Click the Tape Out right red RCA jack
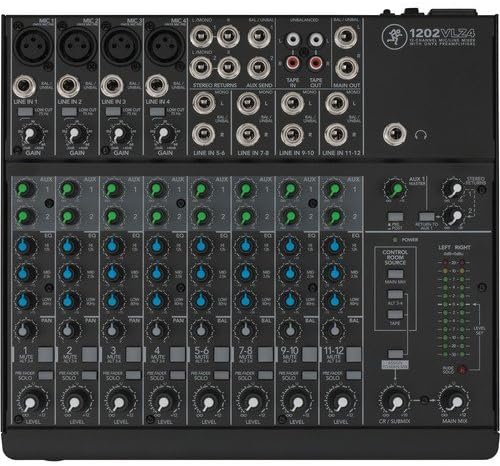This screenshot has width=500, height=466. pos(315,62)
